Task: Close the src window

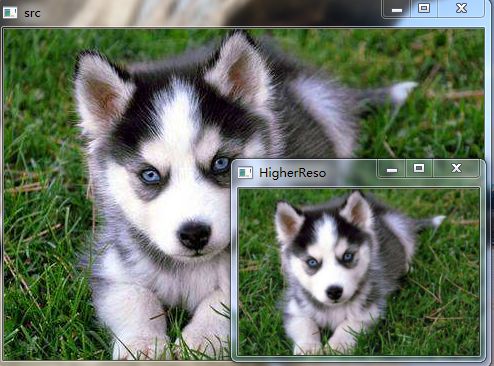Action: click(x=461, y=8)
